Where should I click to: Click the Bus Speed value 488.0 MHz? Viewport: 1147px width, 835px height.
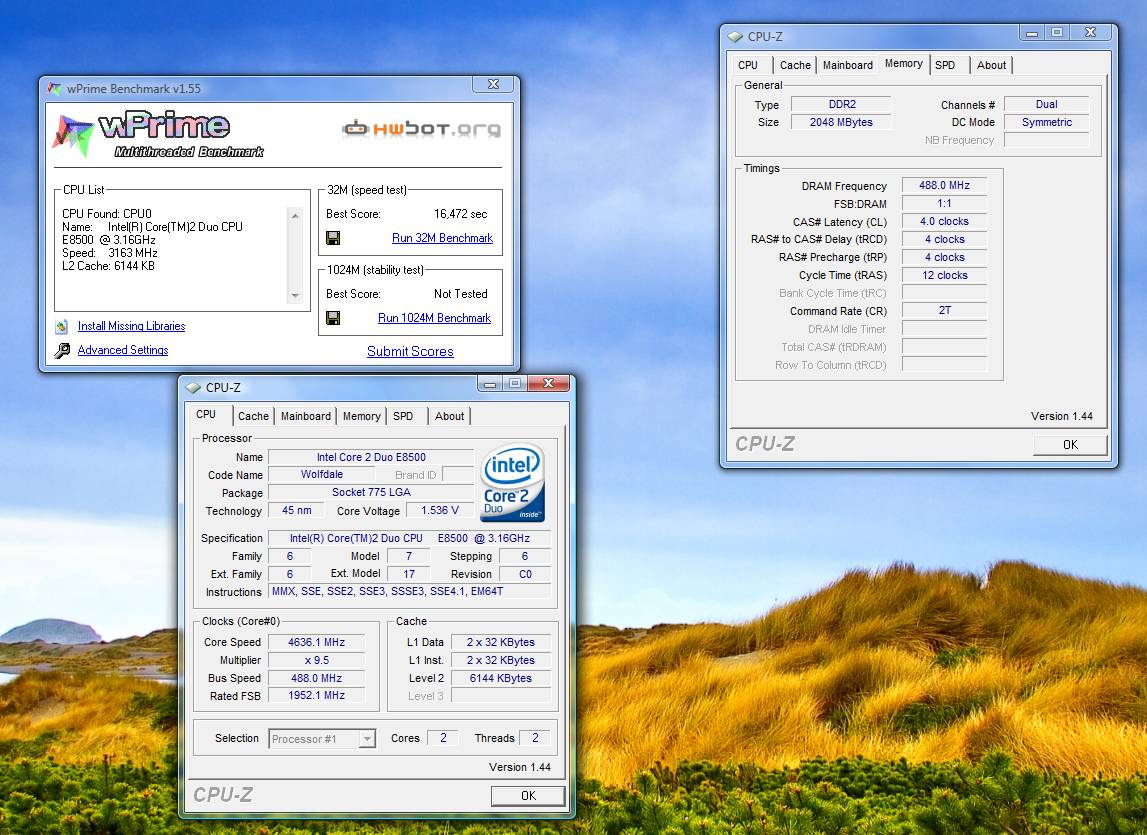tap(316, 678)
